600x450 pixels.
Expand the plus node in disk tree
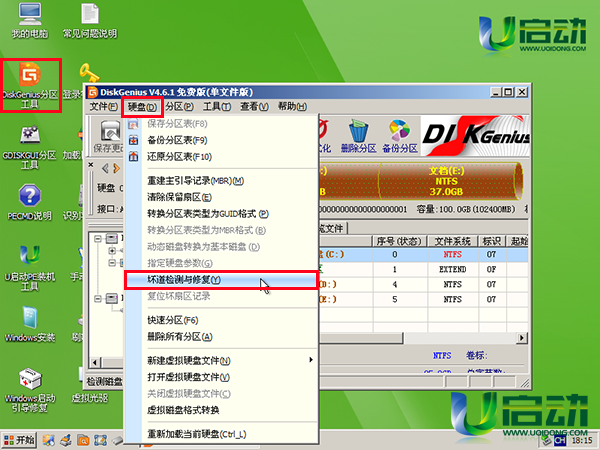(x=112, y=251)
